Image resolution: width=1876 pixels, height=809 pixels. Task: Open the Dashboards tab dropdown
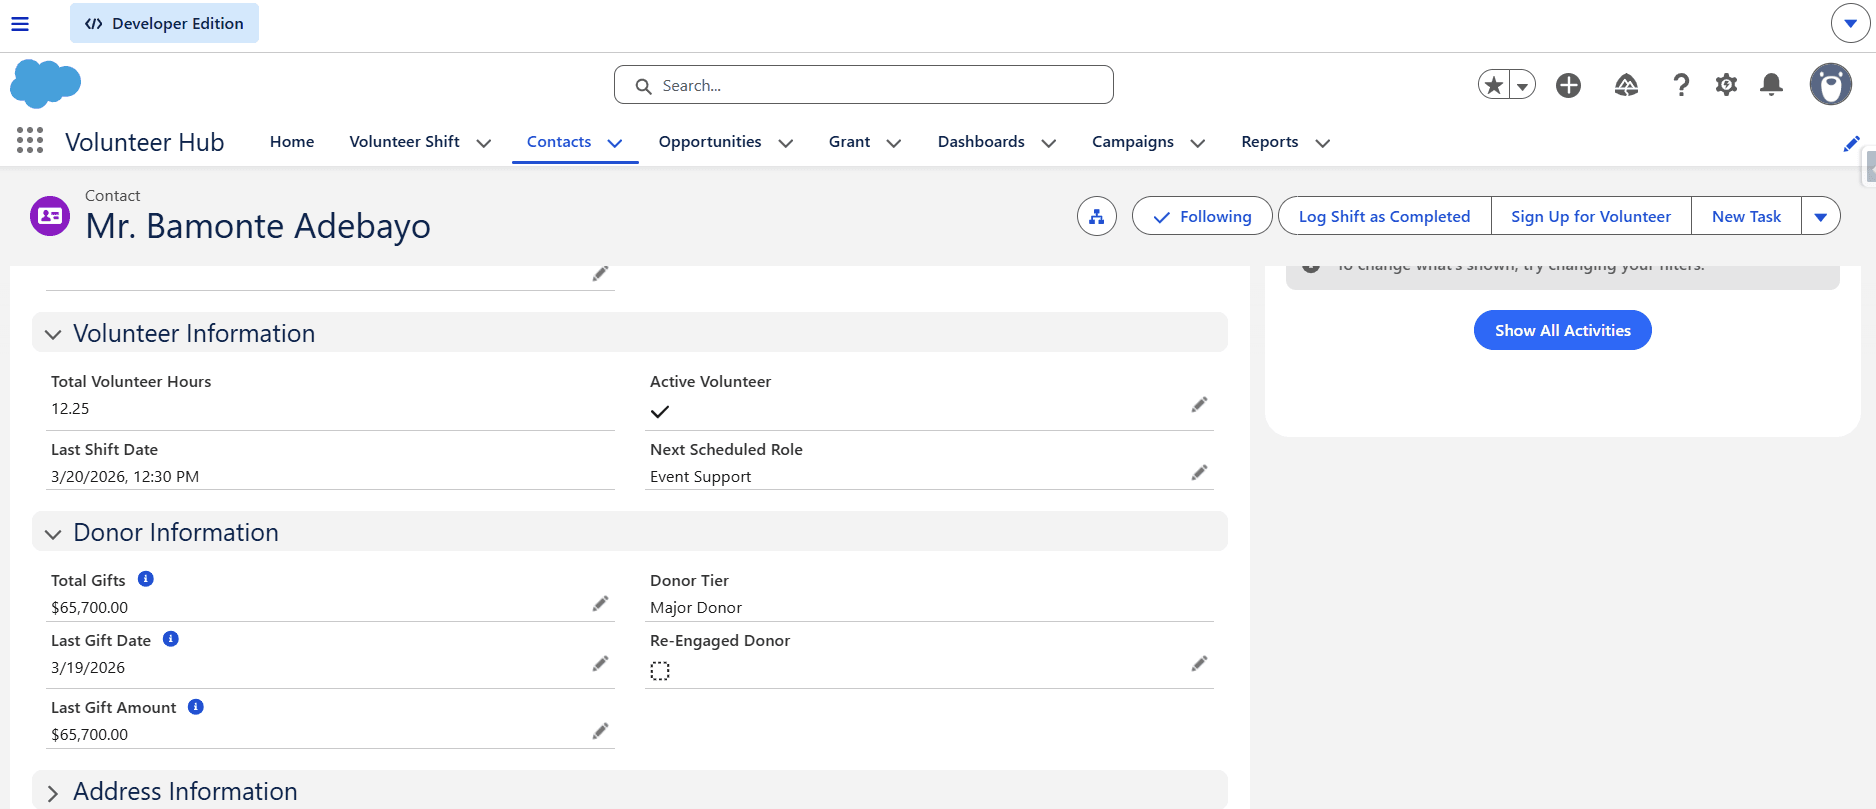click(1049, 143)
